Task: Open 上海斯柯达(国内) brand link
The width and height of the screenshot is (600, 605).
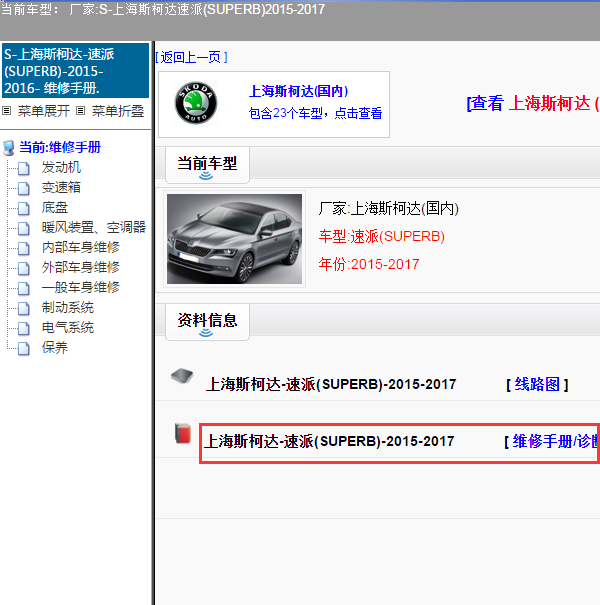Action: point(299,91)
